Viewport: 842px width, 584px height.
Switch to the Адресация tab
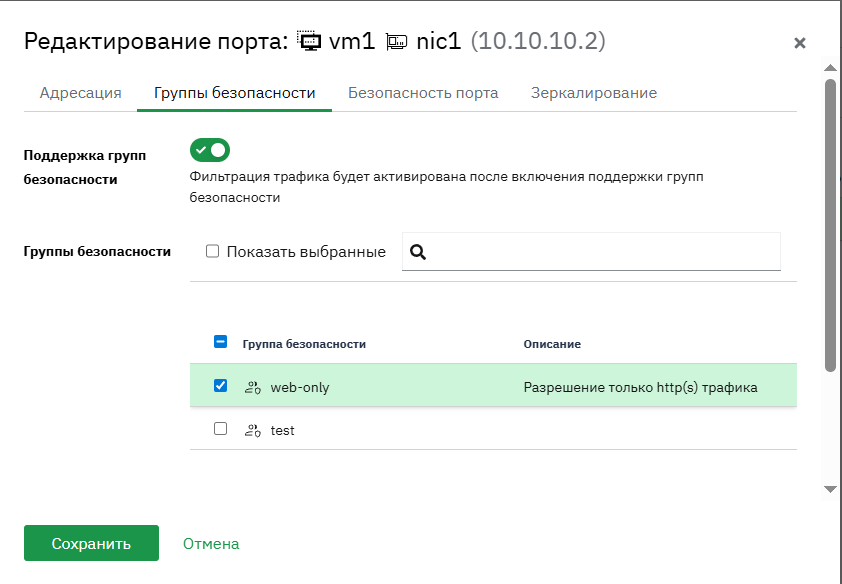click(x=81, y=93)
